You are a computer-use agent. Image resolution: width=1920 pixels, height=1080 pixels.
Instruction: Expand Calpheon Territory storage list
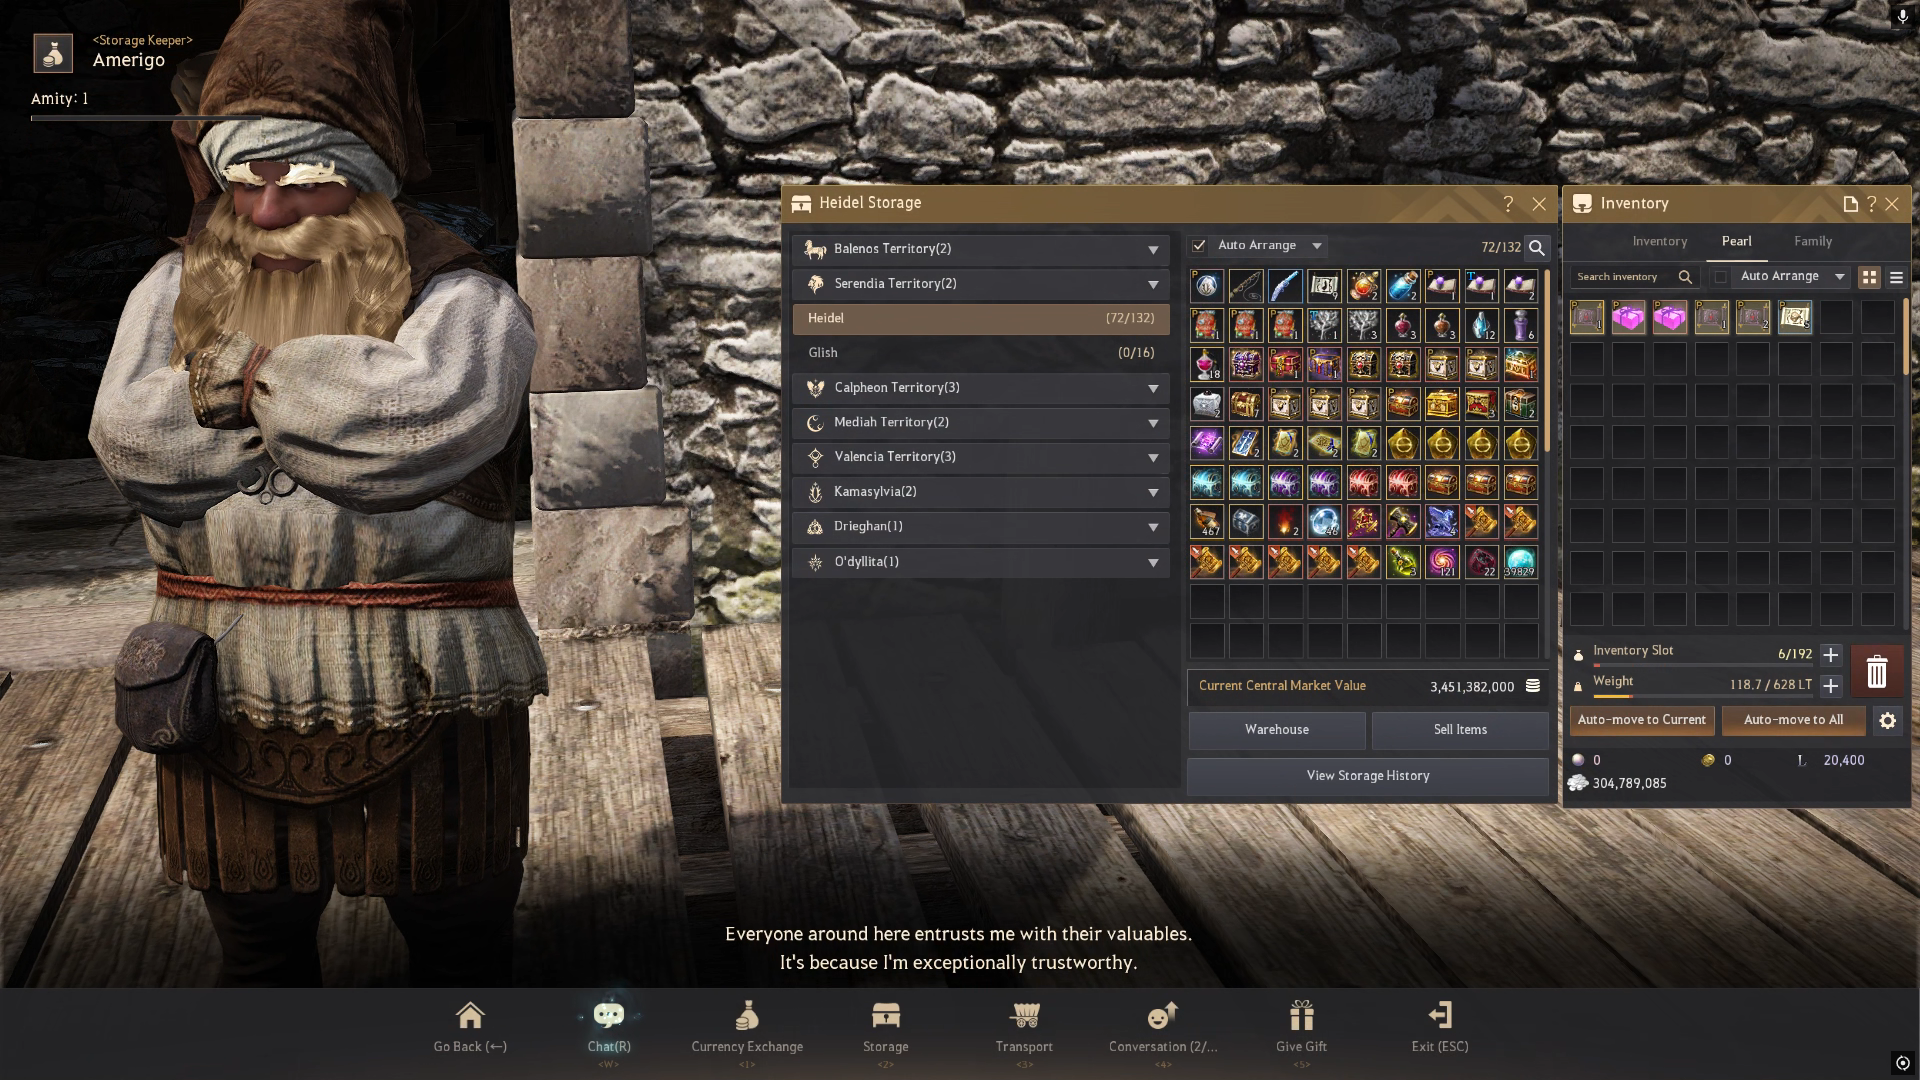[1153, 388]
